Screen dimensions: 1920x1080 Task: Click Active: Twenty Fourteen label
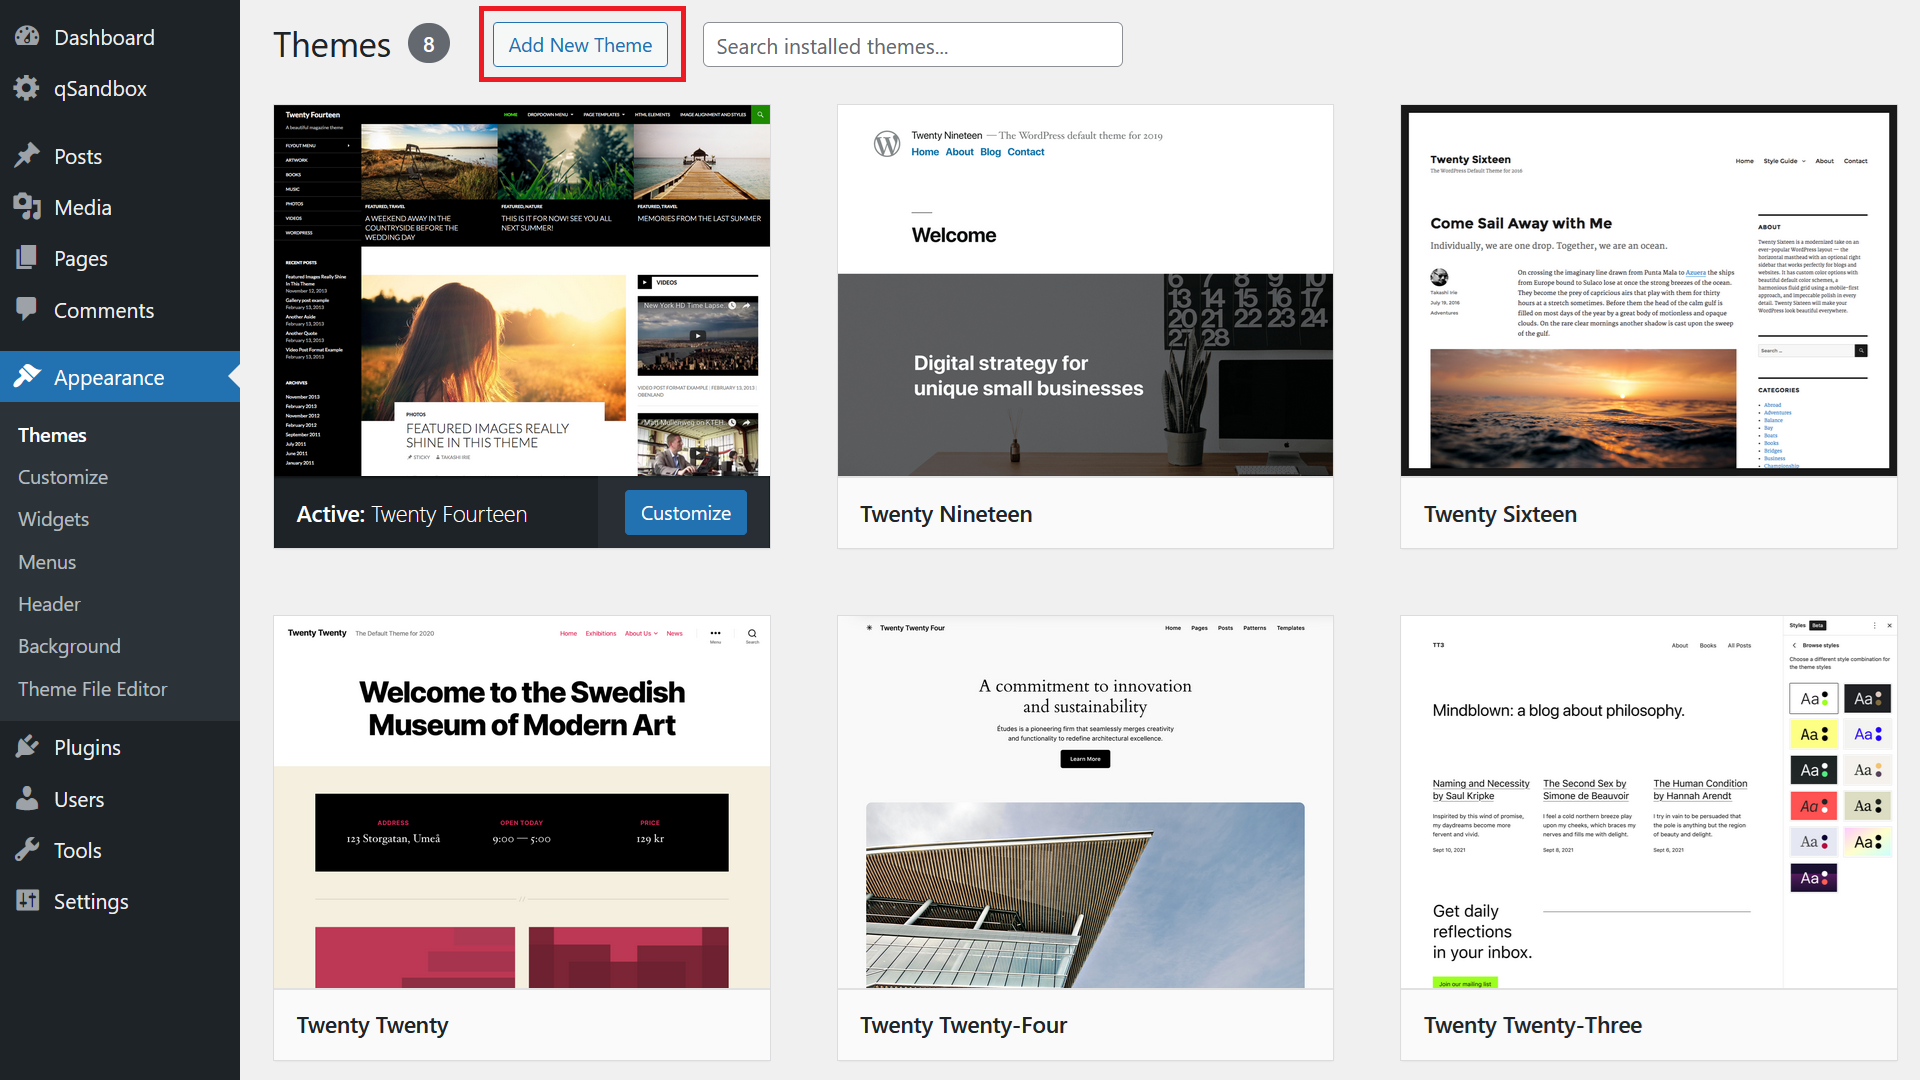click(x=411, y=514)
